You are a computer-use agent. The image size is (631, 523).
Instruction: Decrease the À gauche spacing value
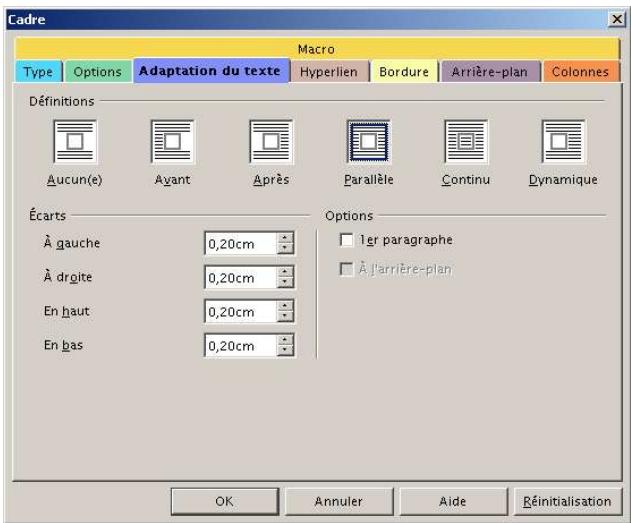(285, 248)
